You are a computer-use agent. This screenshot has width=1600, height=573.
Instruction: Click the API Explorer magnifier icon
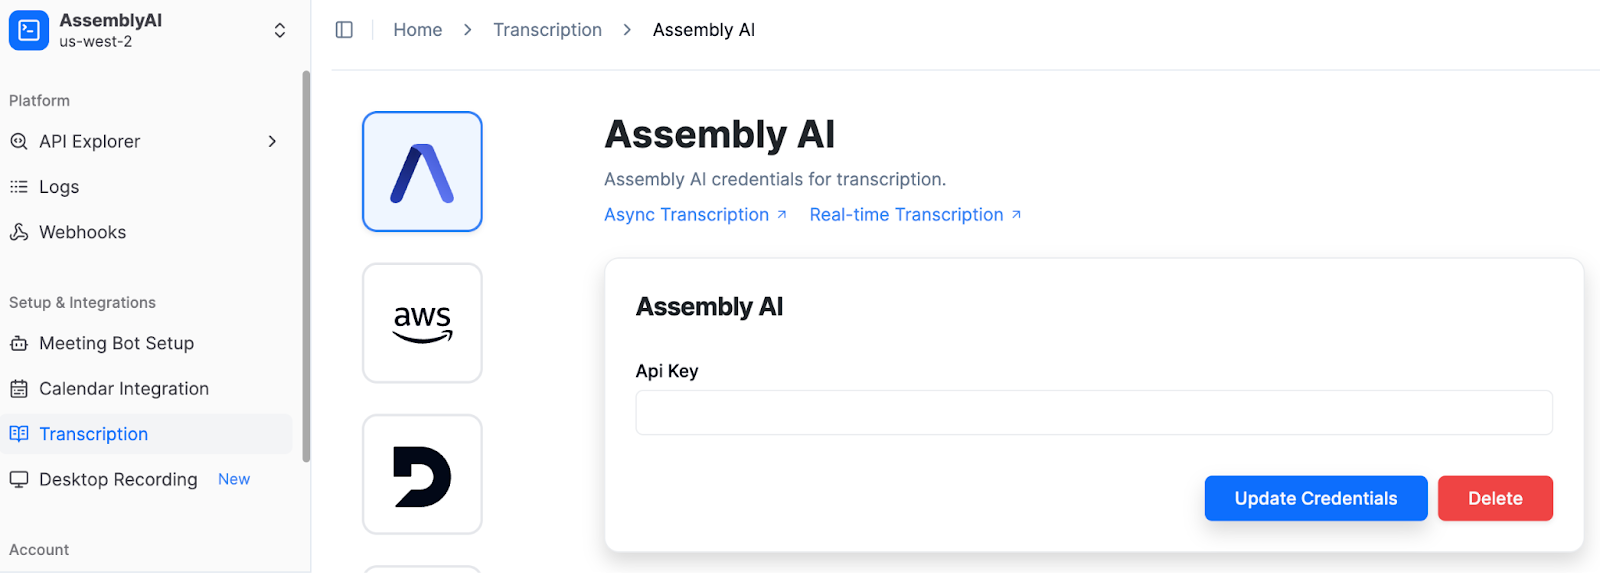19,141
